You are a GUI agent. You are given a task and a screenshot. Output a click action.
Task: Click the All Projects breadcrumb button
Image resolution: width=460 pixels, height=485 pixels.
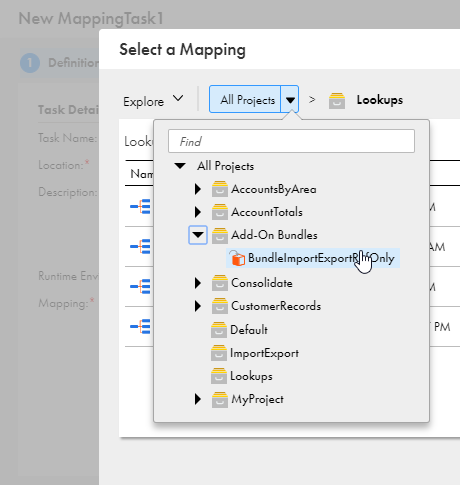(x=245, y=100)
